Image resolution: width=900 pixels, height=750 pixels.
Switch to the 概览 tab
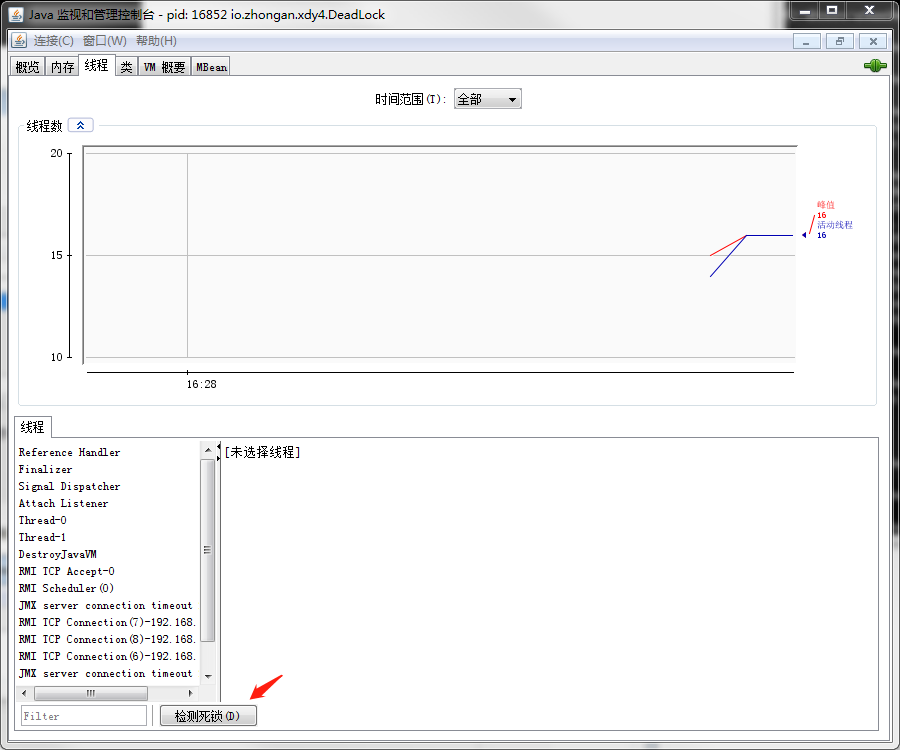coord(27,67)
